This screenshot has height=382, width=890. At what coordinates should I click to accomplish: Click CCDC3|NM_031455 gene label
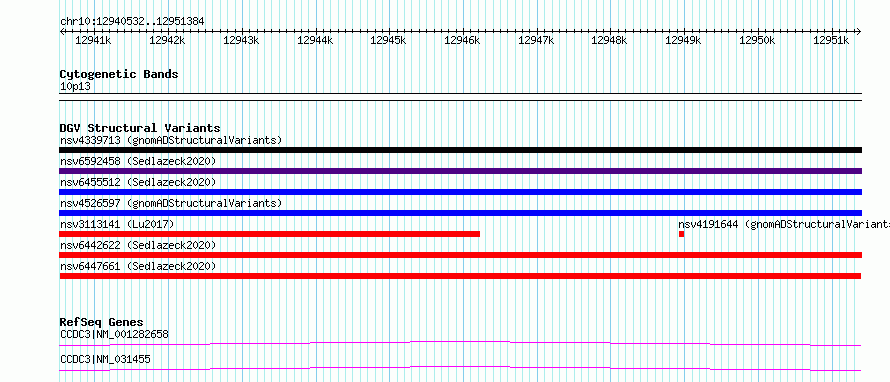point(105,359)
